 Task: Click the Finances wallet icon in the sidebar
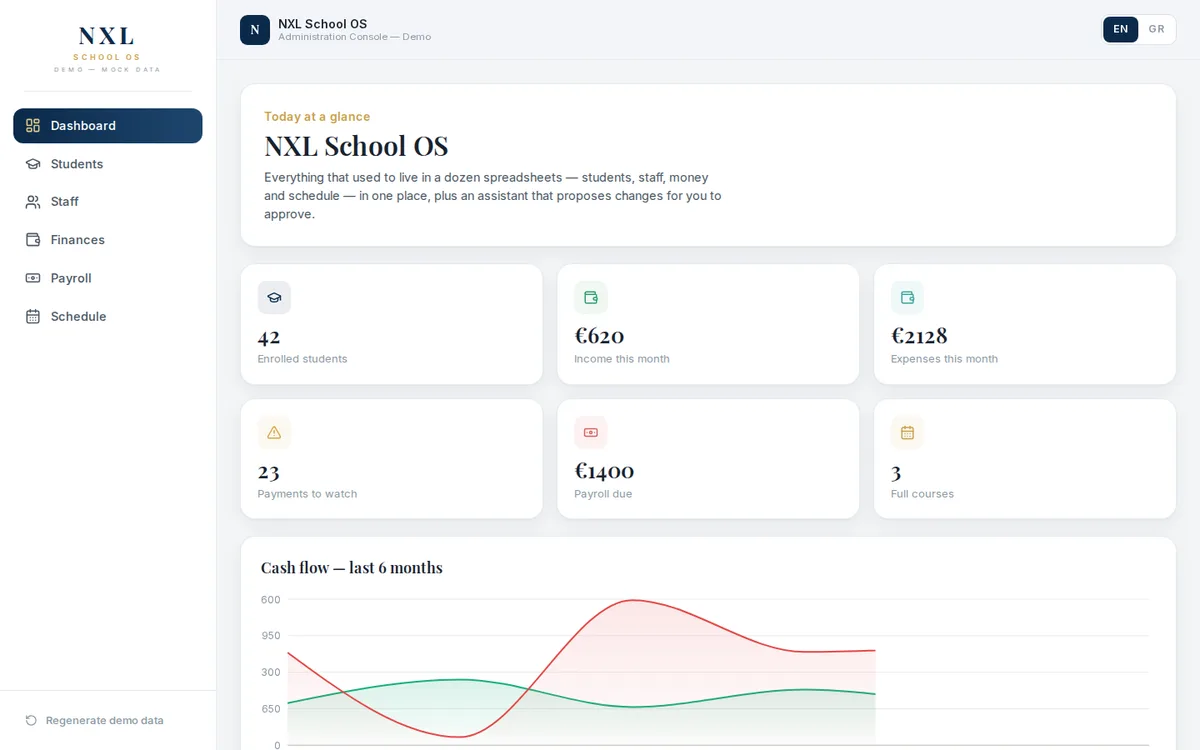tap(33, 240)
